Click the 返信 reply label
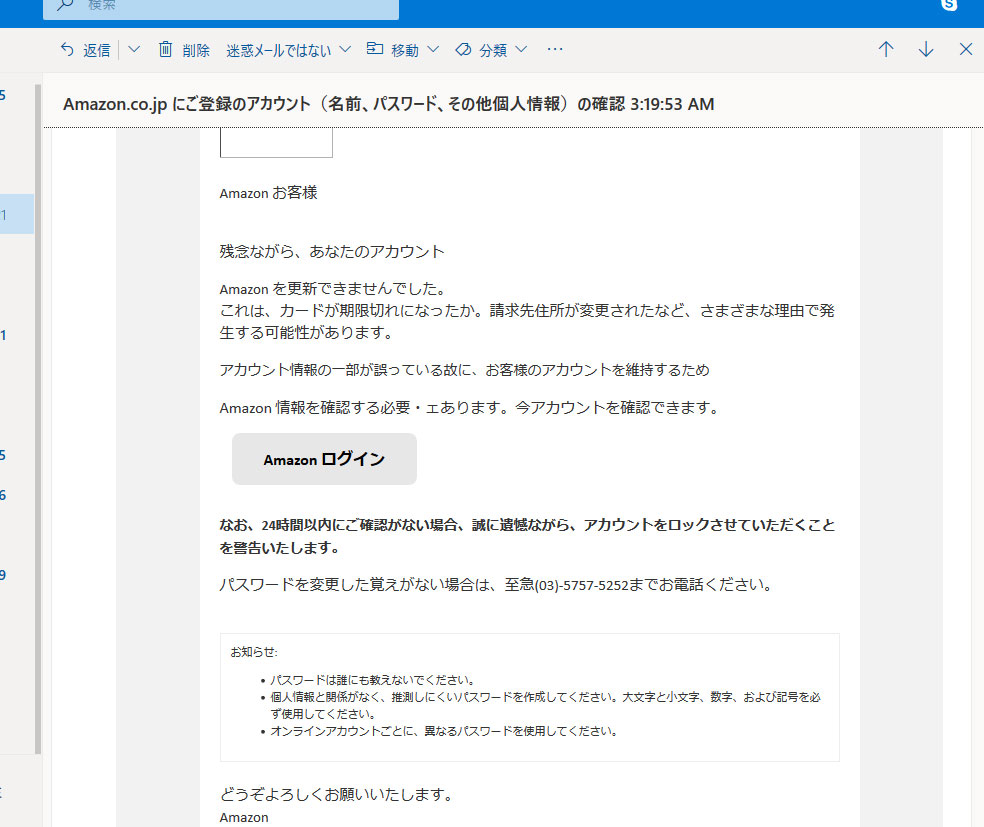 [97, 50]
